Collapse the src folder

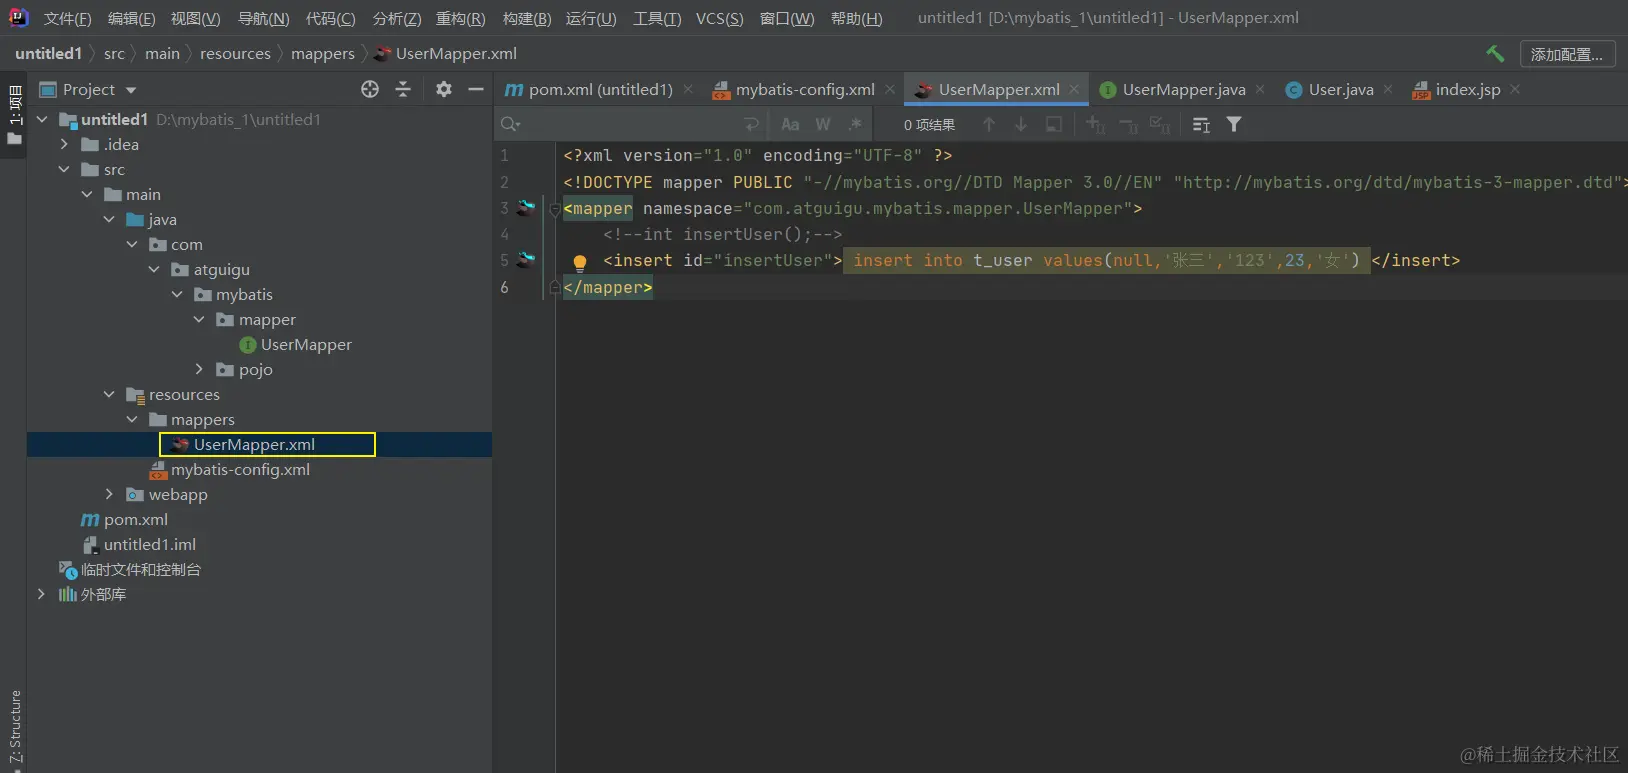tap(64, 169)
